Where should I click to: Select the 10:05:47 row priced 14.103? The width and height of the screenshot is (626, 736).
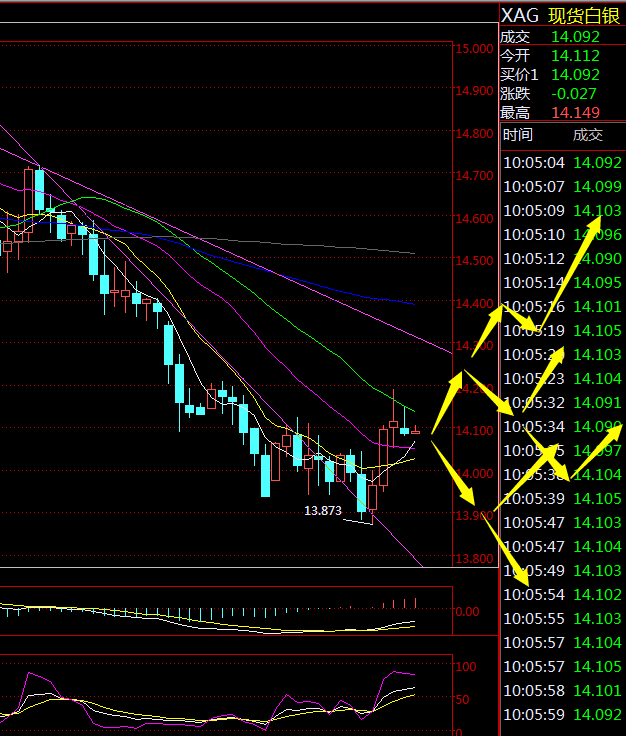point(562,522)
